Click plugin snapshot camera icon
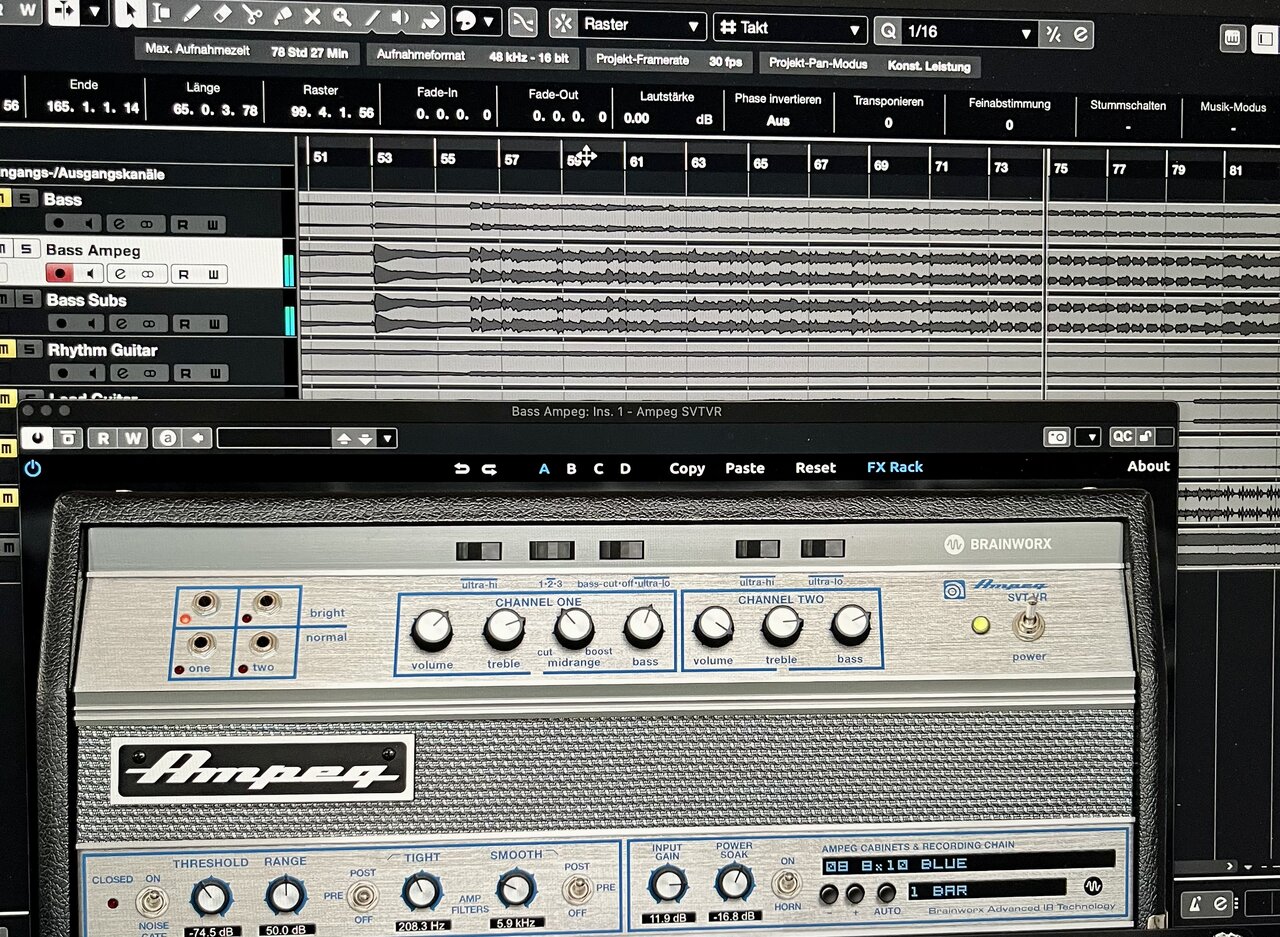 [1056, 437]
